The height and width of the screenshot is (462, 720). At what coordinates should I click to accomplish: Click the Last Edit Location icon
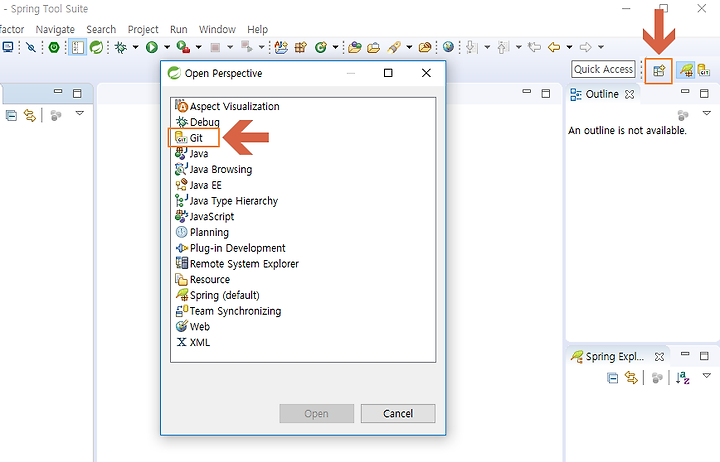tap(534, 47)
